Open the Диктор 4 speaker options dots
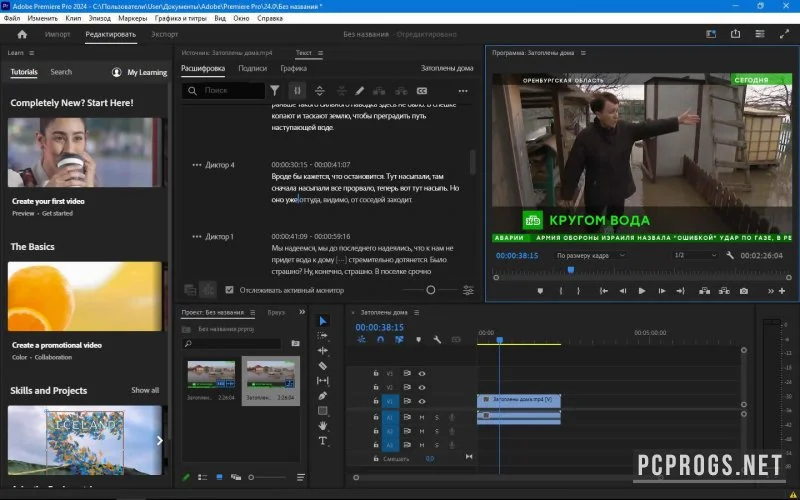This screenshot has width=800, height=500. pos(196,165)
